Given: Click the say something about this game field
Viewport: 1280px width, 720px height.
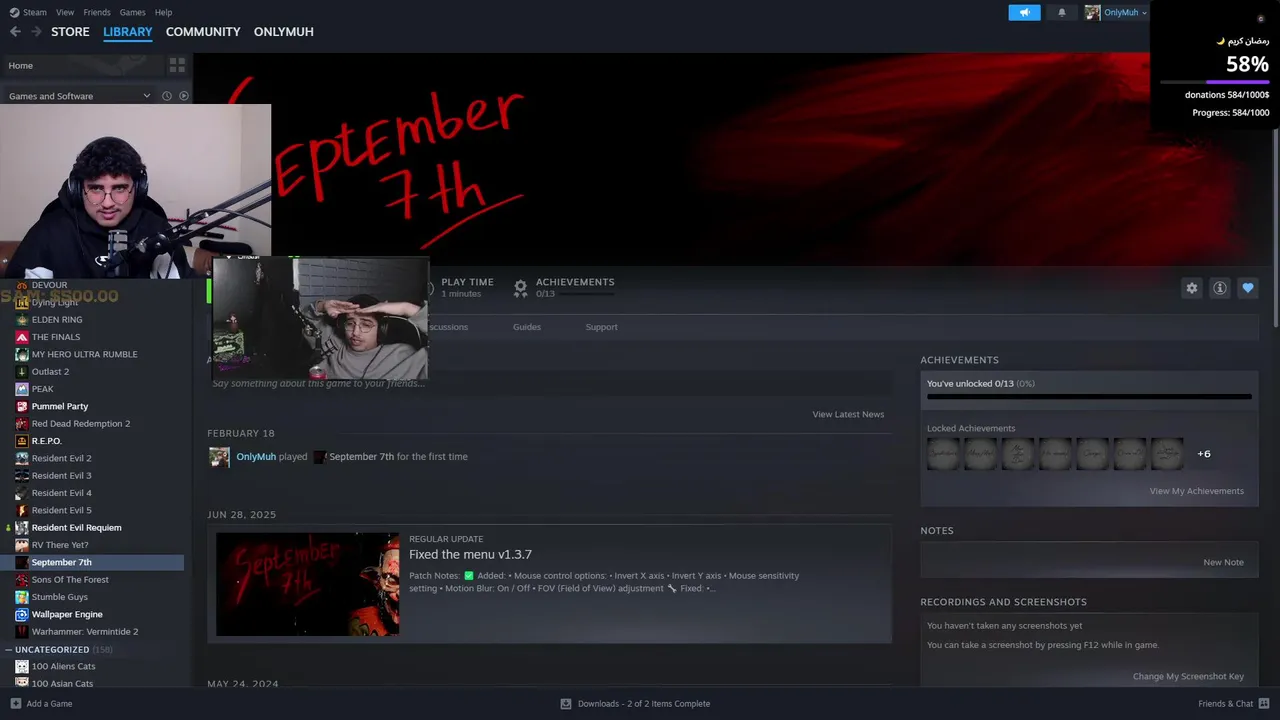Looking at the screenshot, I should tap(549, 383).
